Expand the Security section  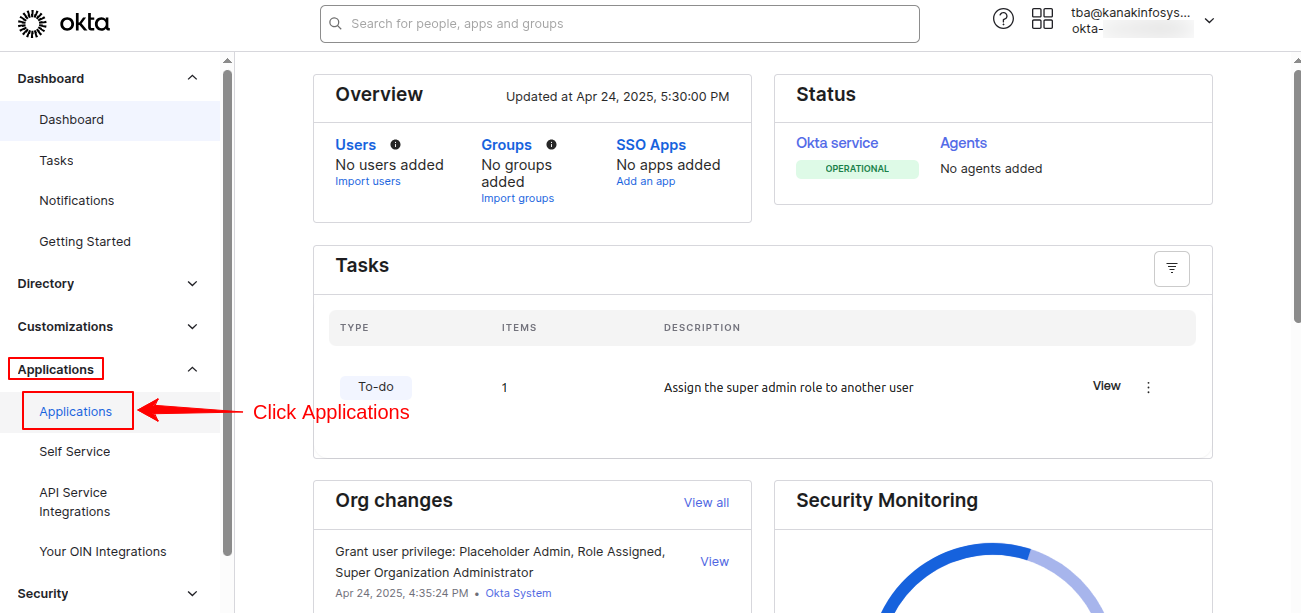[193, 594]
